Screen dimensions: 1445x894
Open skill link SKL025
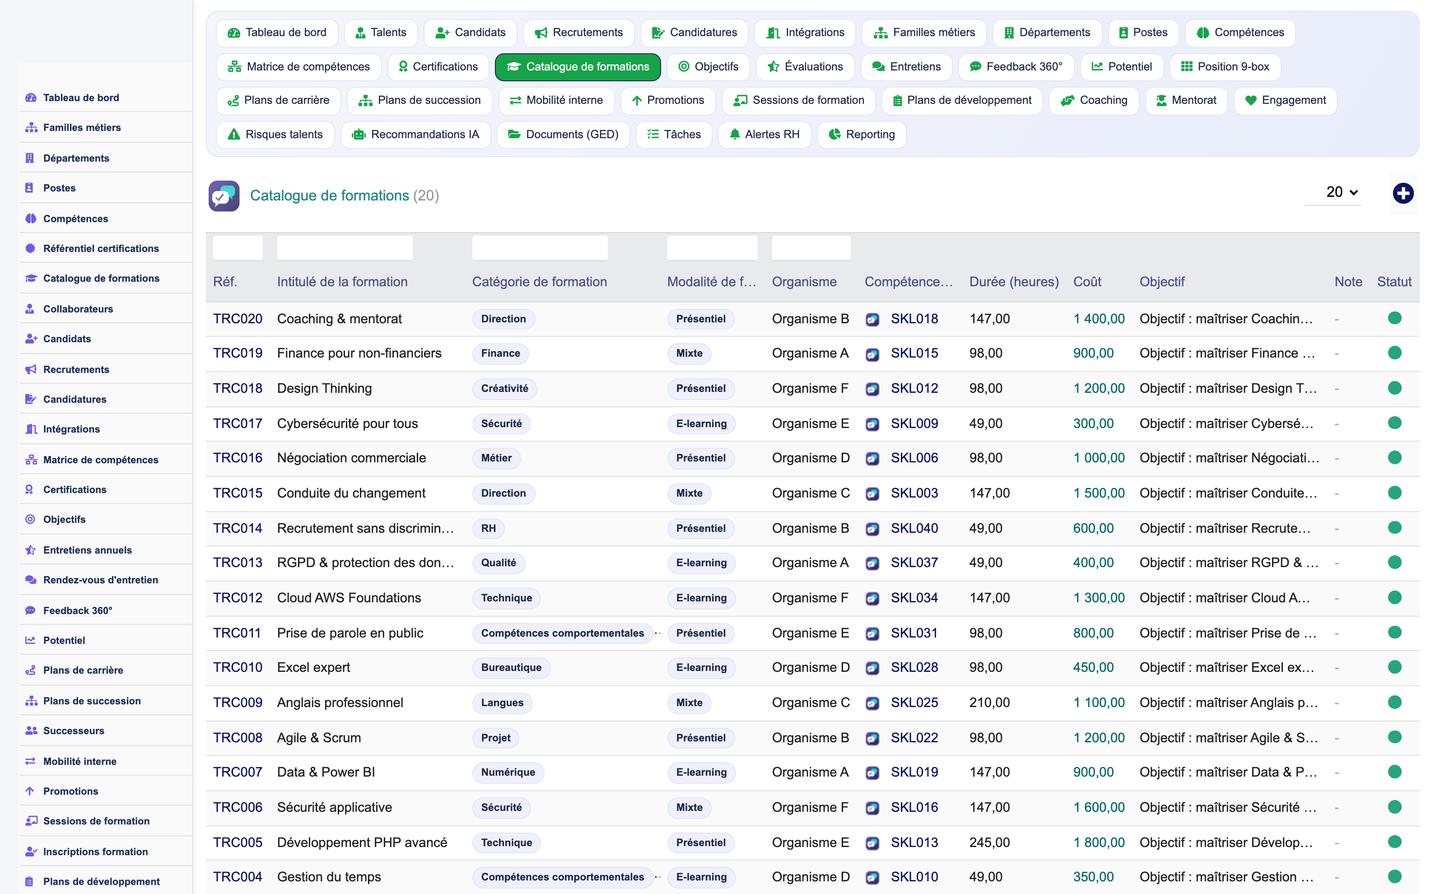coord(914,703)
